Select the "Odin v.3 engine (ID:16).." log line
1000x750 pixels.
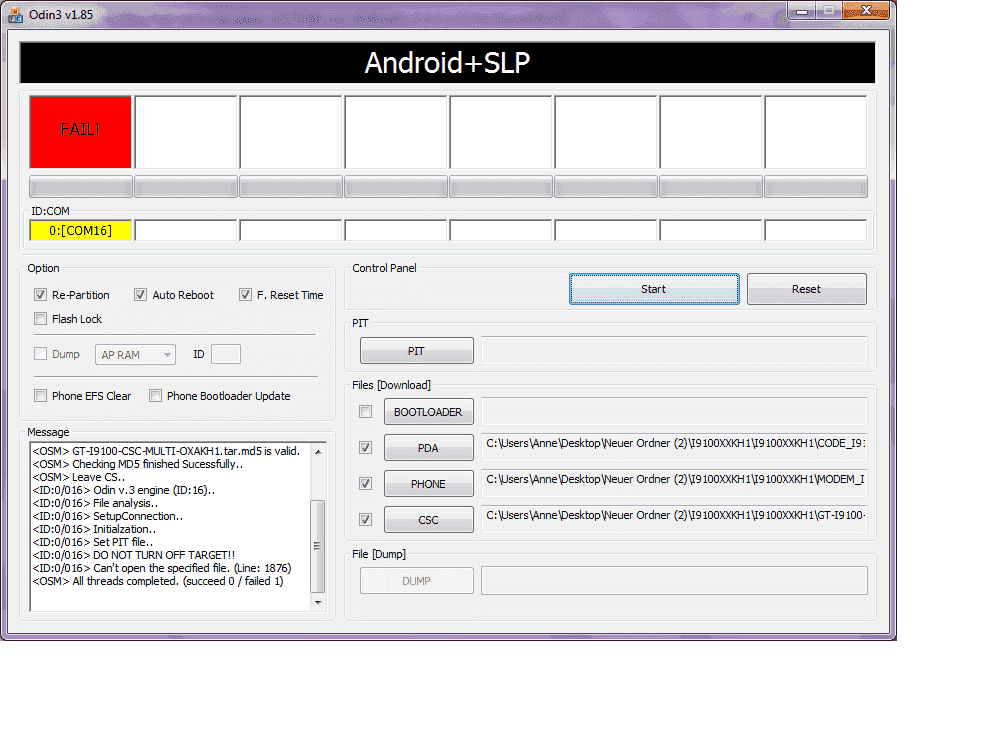[124, 490]
